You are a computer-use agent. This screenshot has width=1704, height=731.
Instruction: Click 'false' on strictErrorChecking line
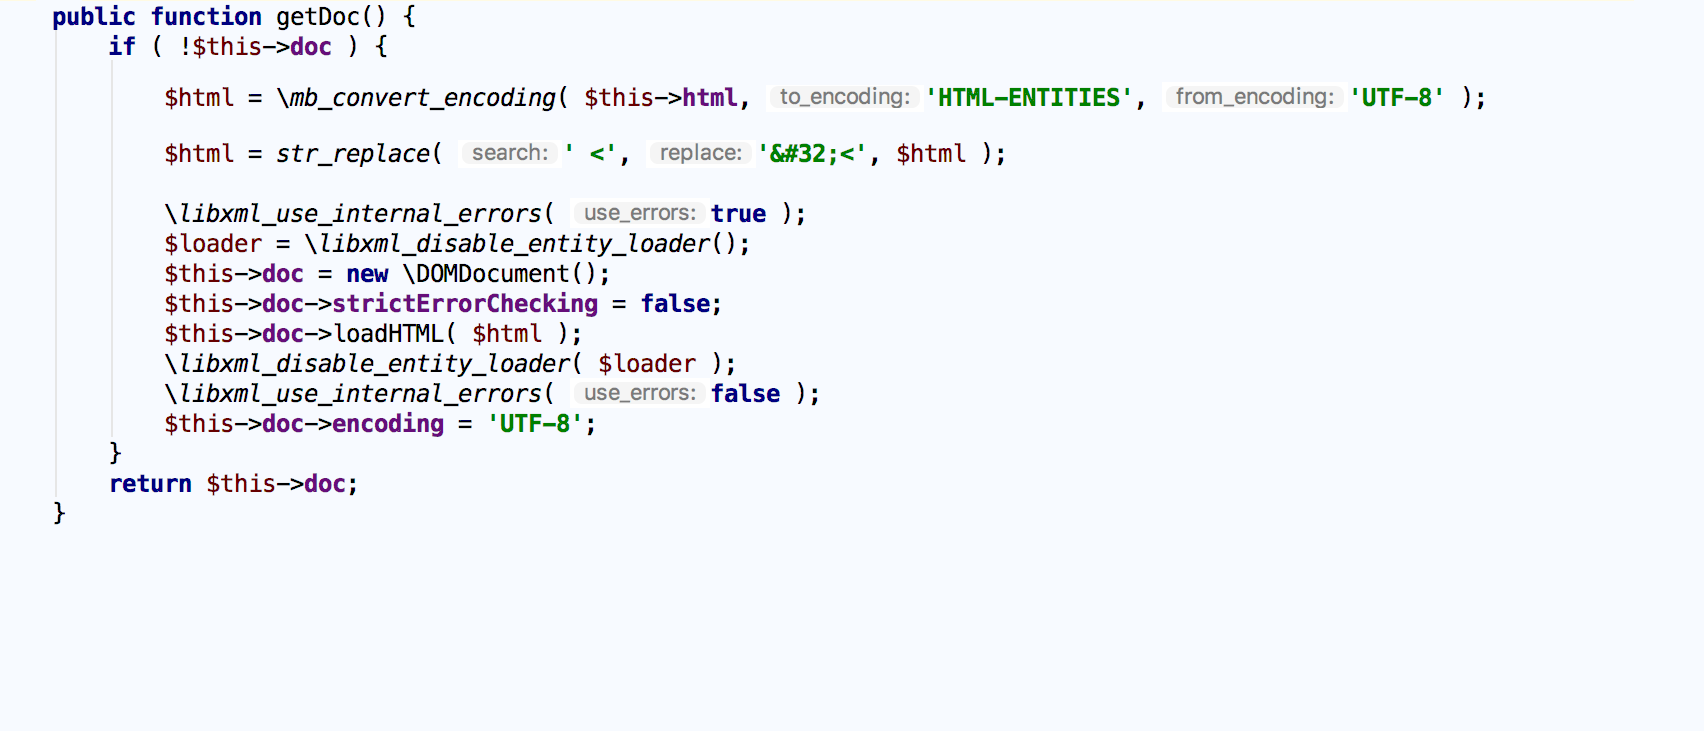[675, 304]
